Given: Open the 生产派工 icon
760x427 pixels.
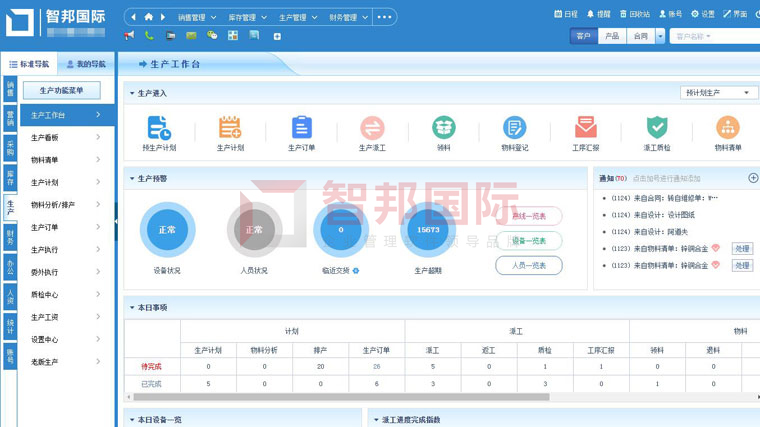Looking at the screenshot, I should 372,128.
